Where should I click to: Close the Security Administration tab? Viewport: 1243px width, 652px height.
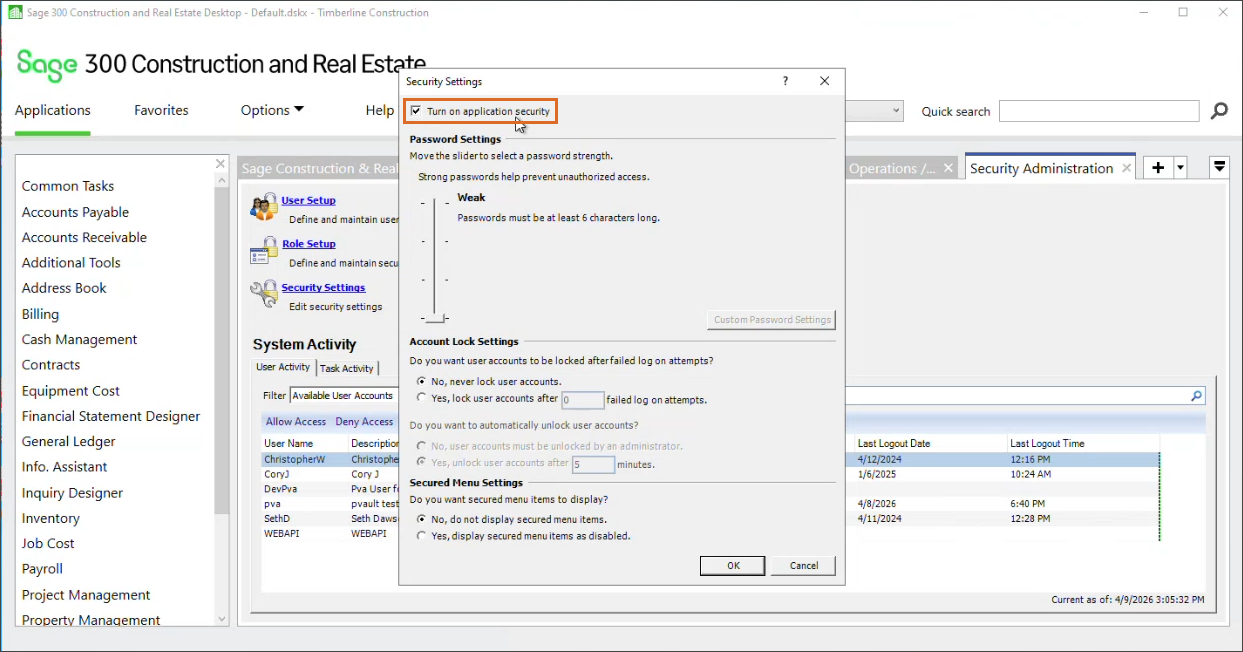(1127, 168)
